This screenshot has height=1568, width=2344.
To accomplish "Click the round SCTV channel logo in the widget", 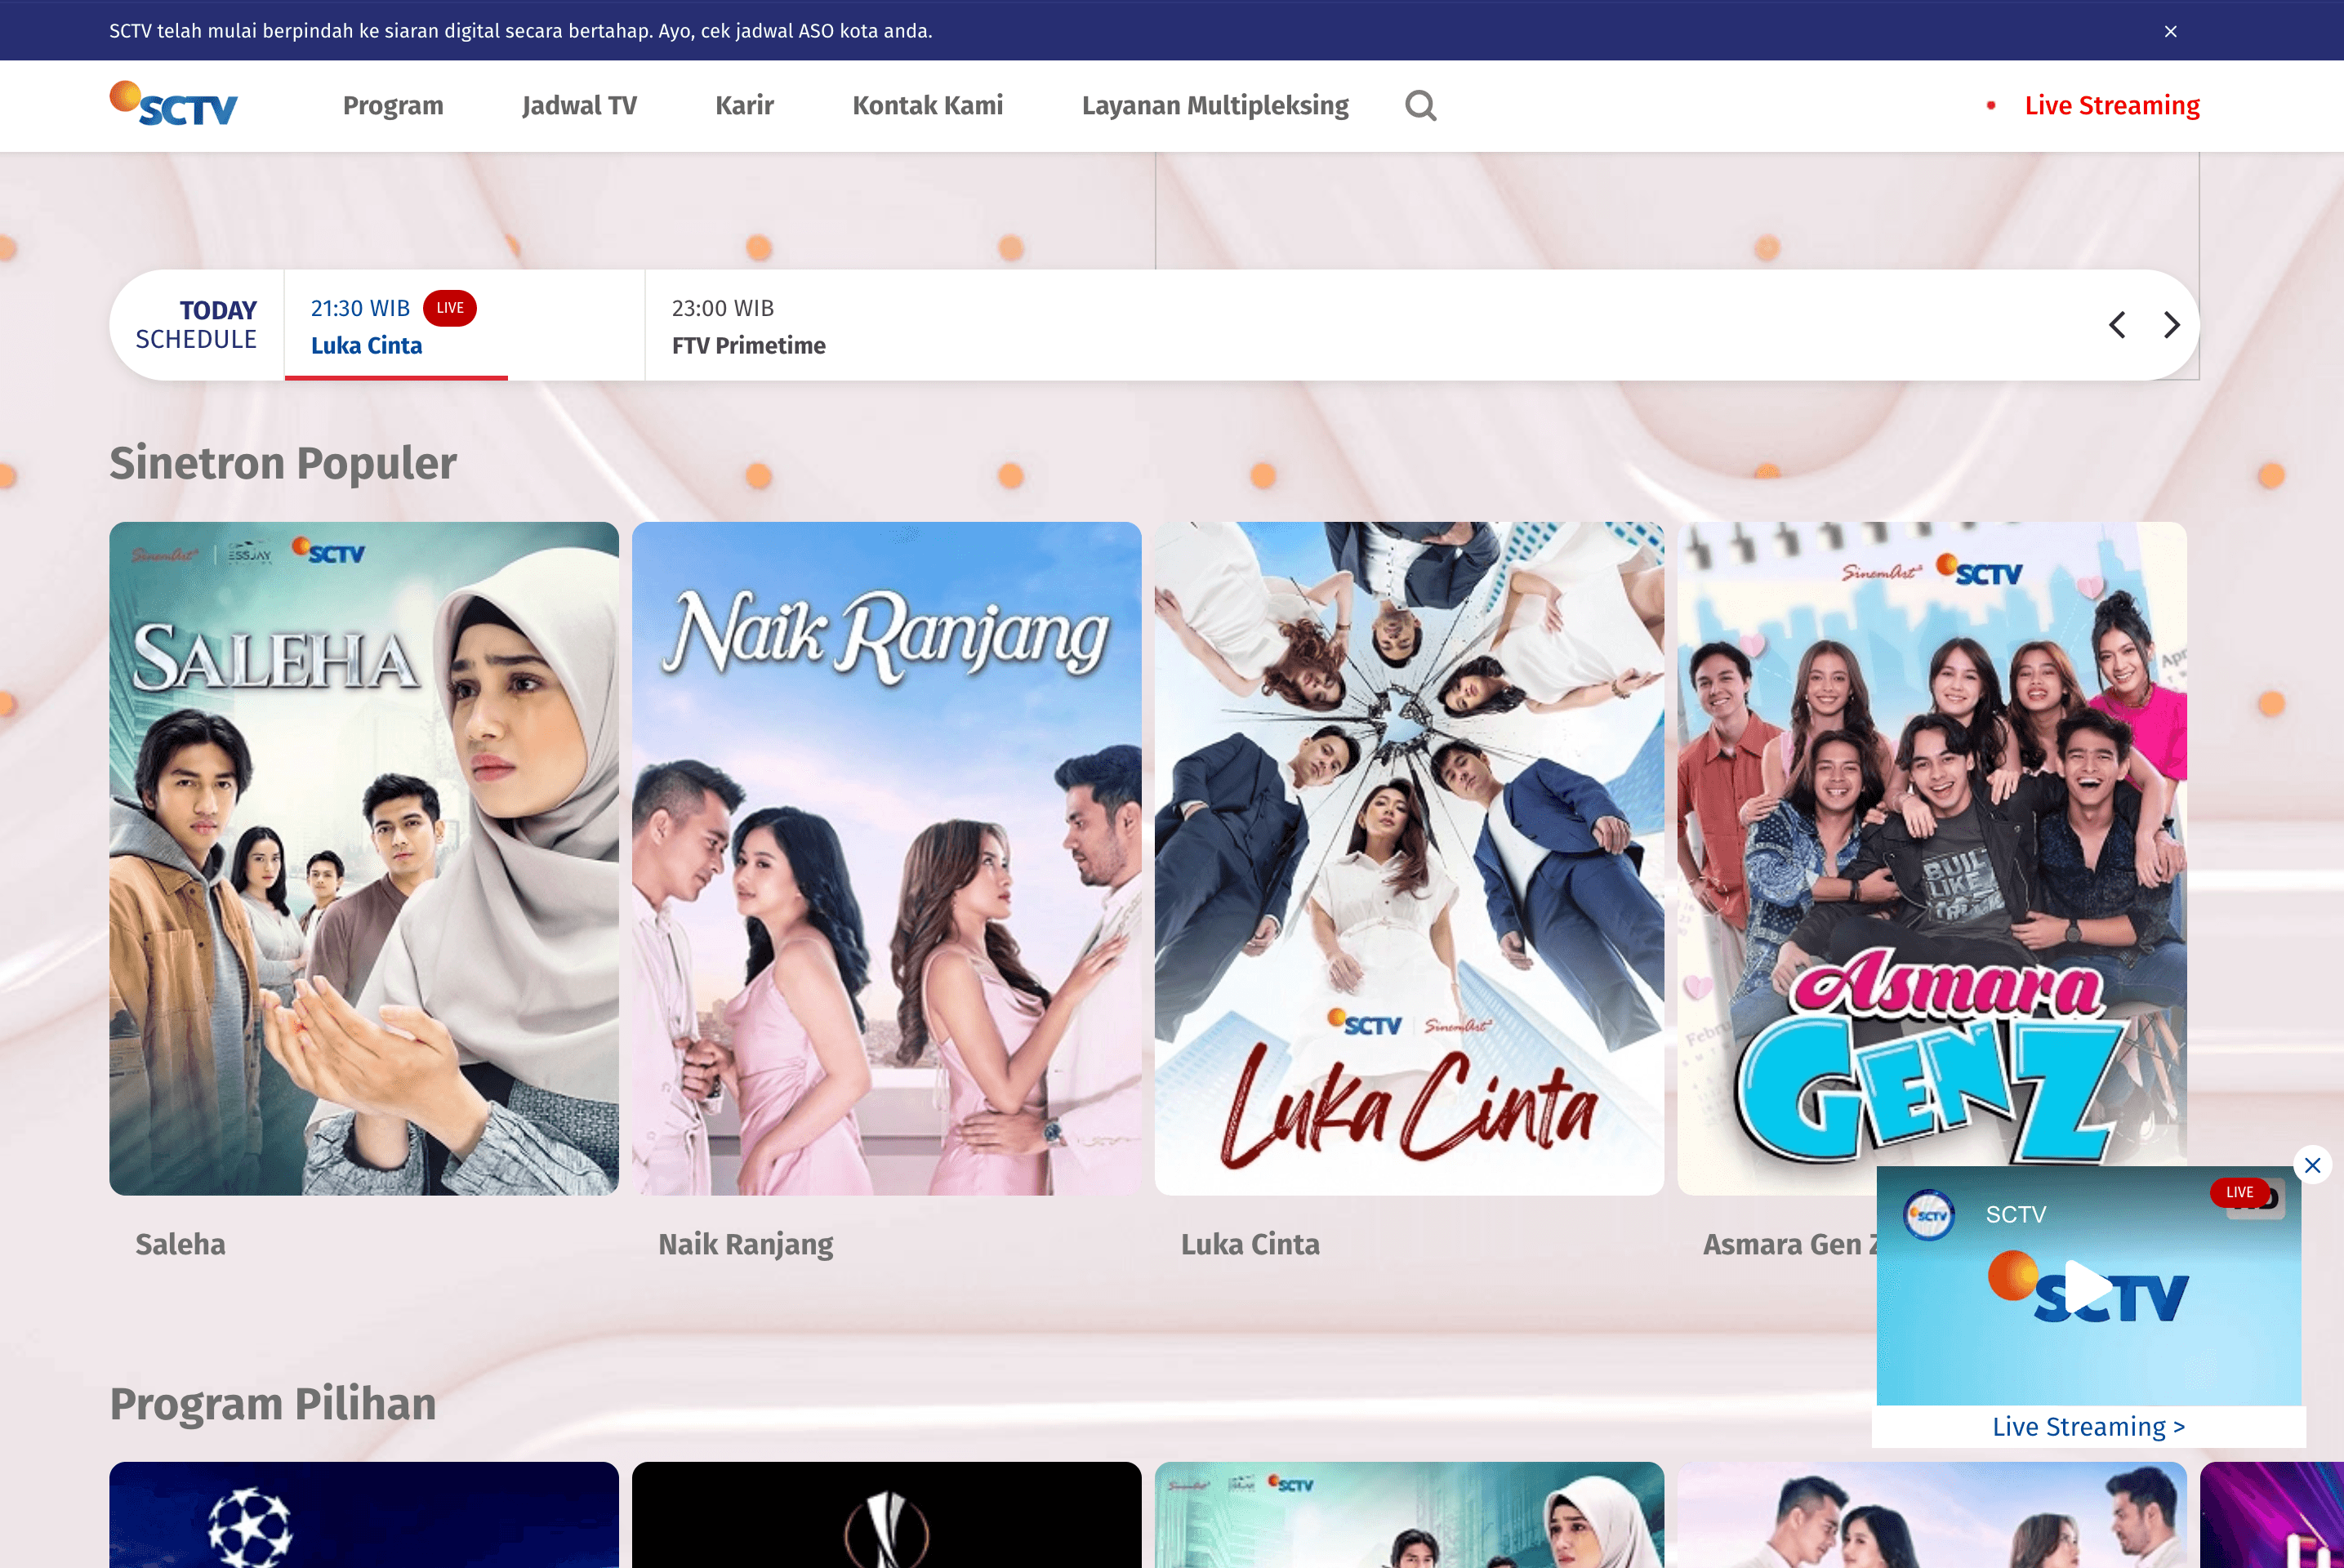I will (x=1928, y=1214).
